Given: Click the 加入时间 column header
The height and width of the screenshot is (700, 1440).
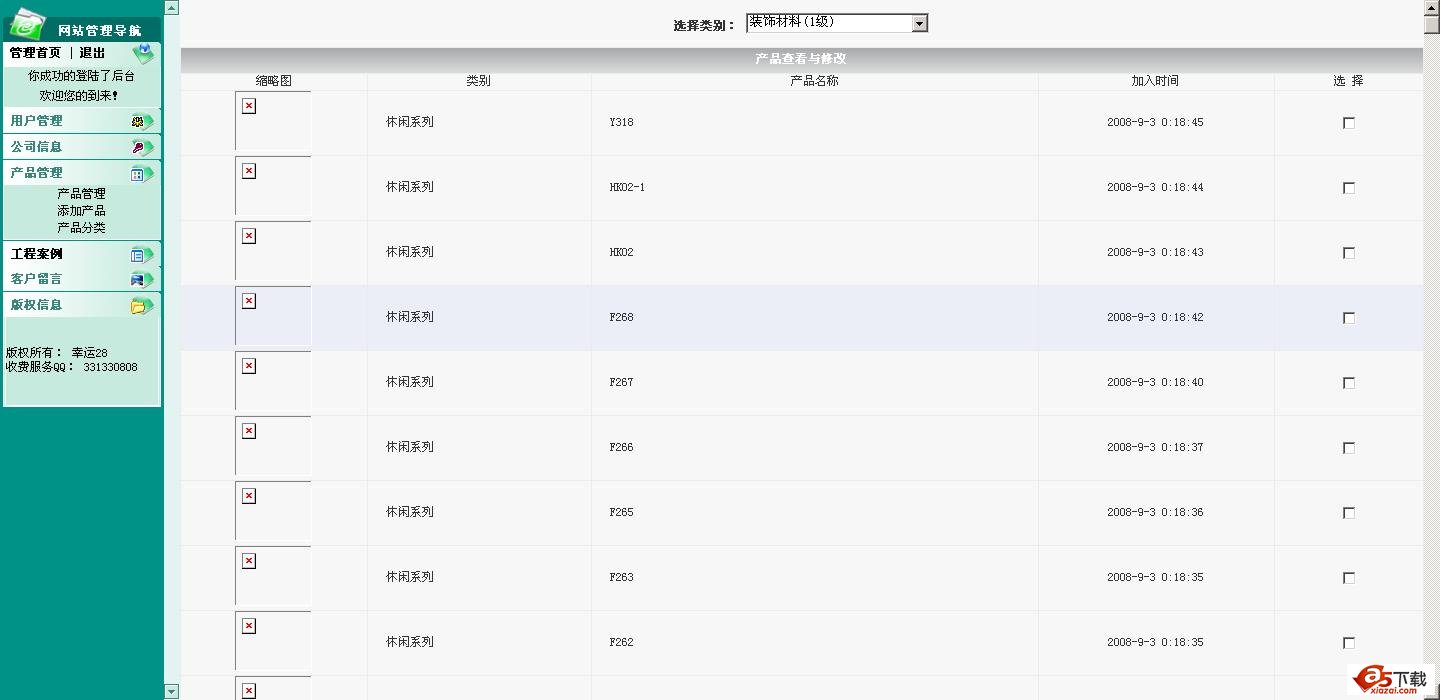Looking at the screenshot, I should coord(1155,81).
